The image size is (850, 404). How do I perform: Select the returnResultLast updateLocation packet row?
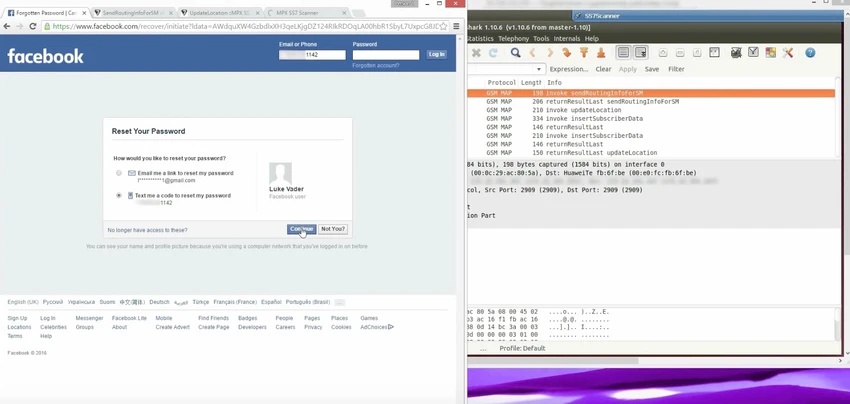pos(651,153)
